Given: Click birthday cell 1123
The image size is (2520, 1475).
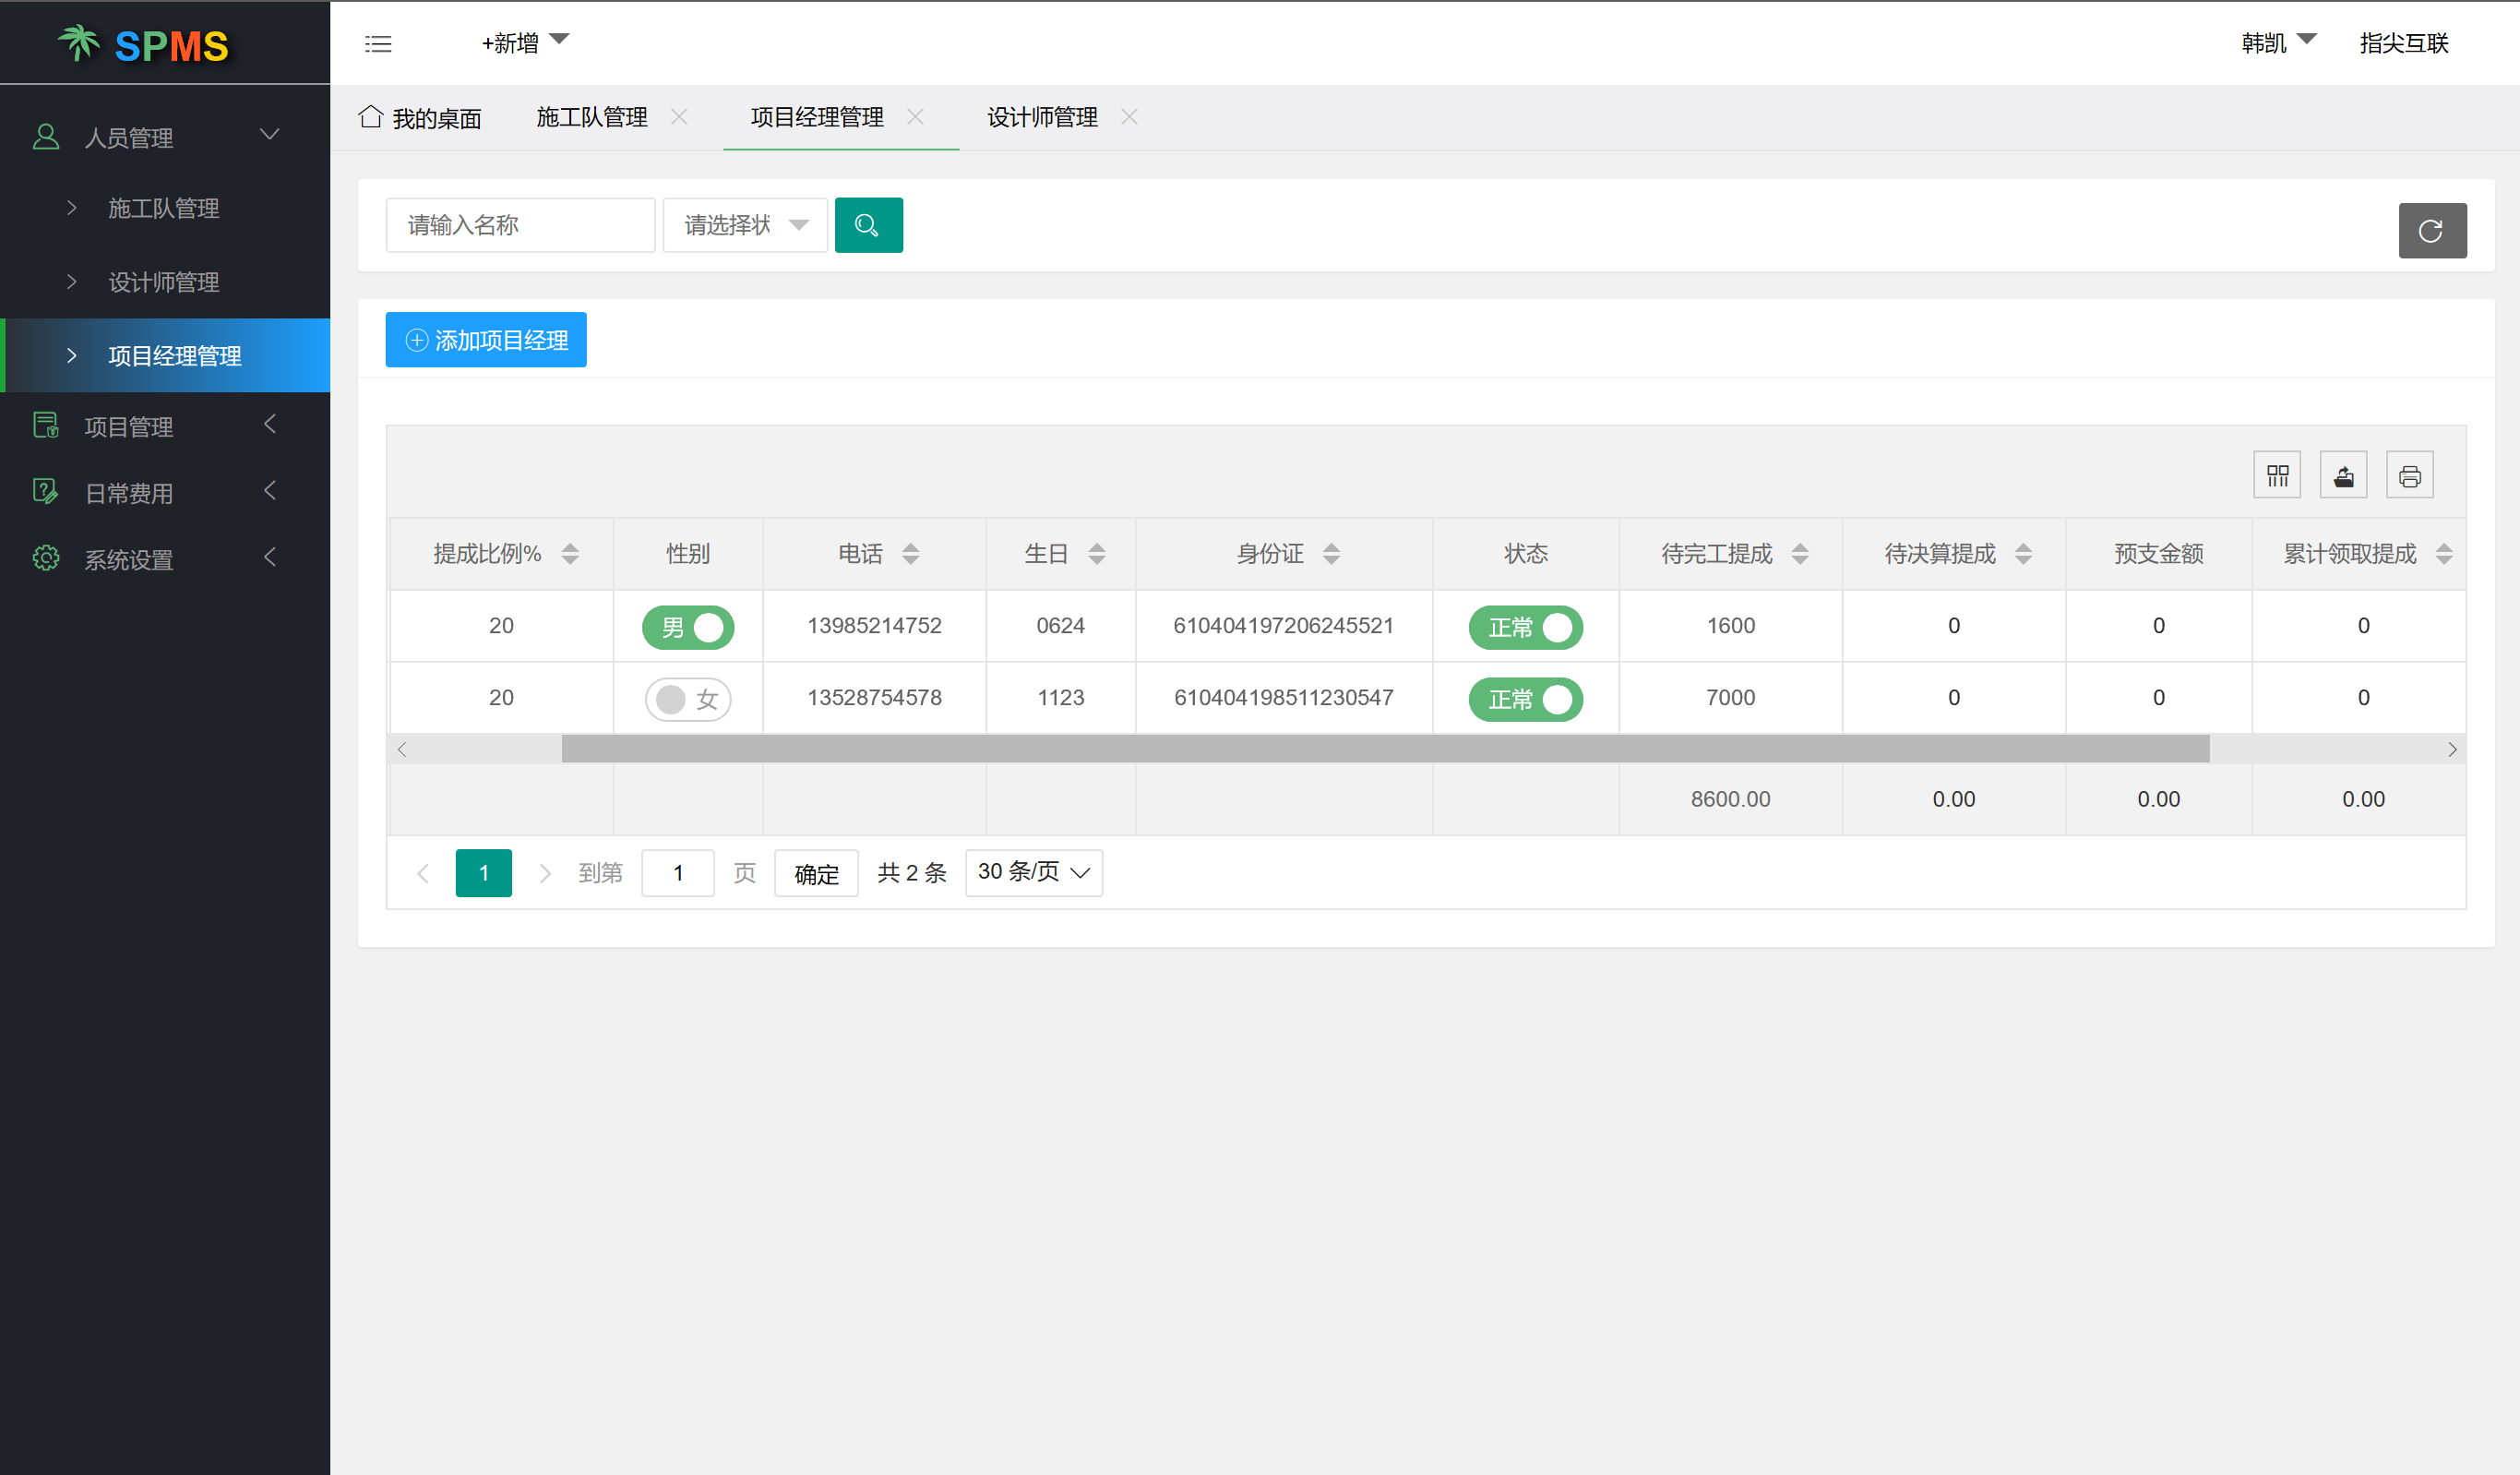Looking at the screenshot, I should (x=1060, y=698).
